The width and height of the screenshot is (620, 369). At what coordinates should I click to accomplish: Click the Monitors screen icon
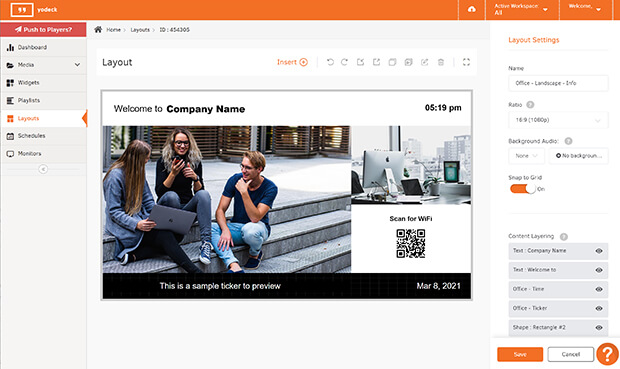(10, 154)
